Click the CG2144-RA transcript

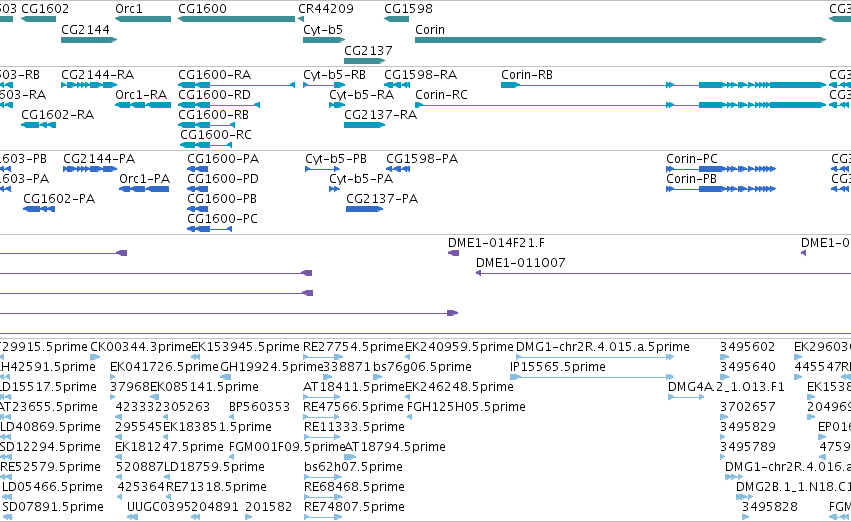point(89,85)
